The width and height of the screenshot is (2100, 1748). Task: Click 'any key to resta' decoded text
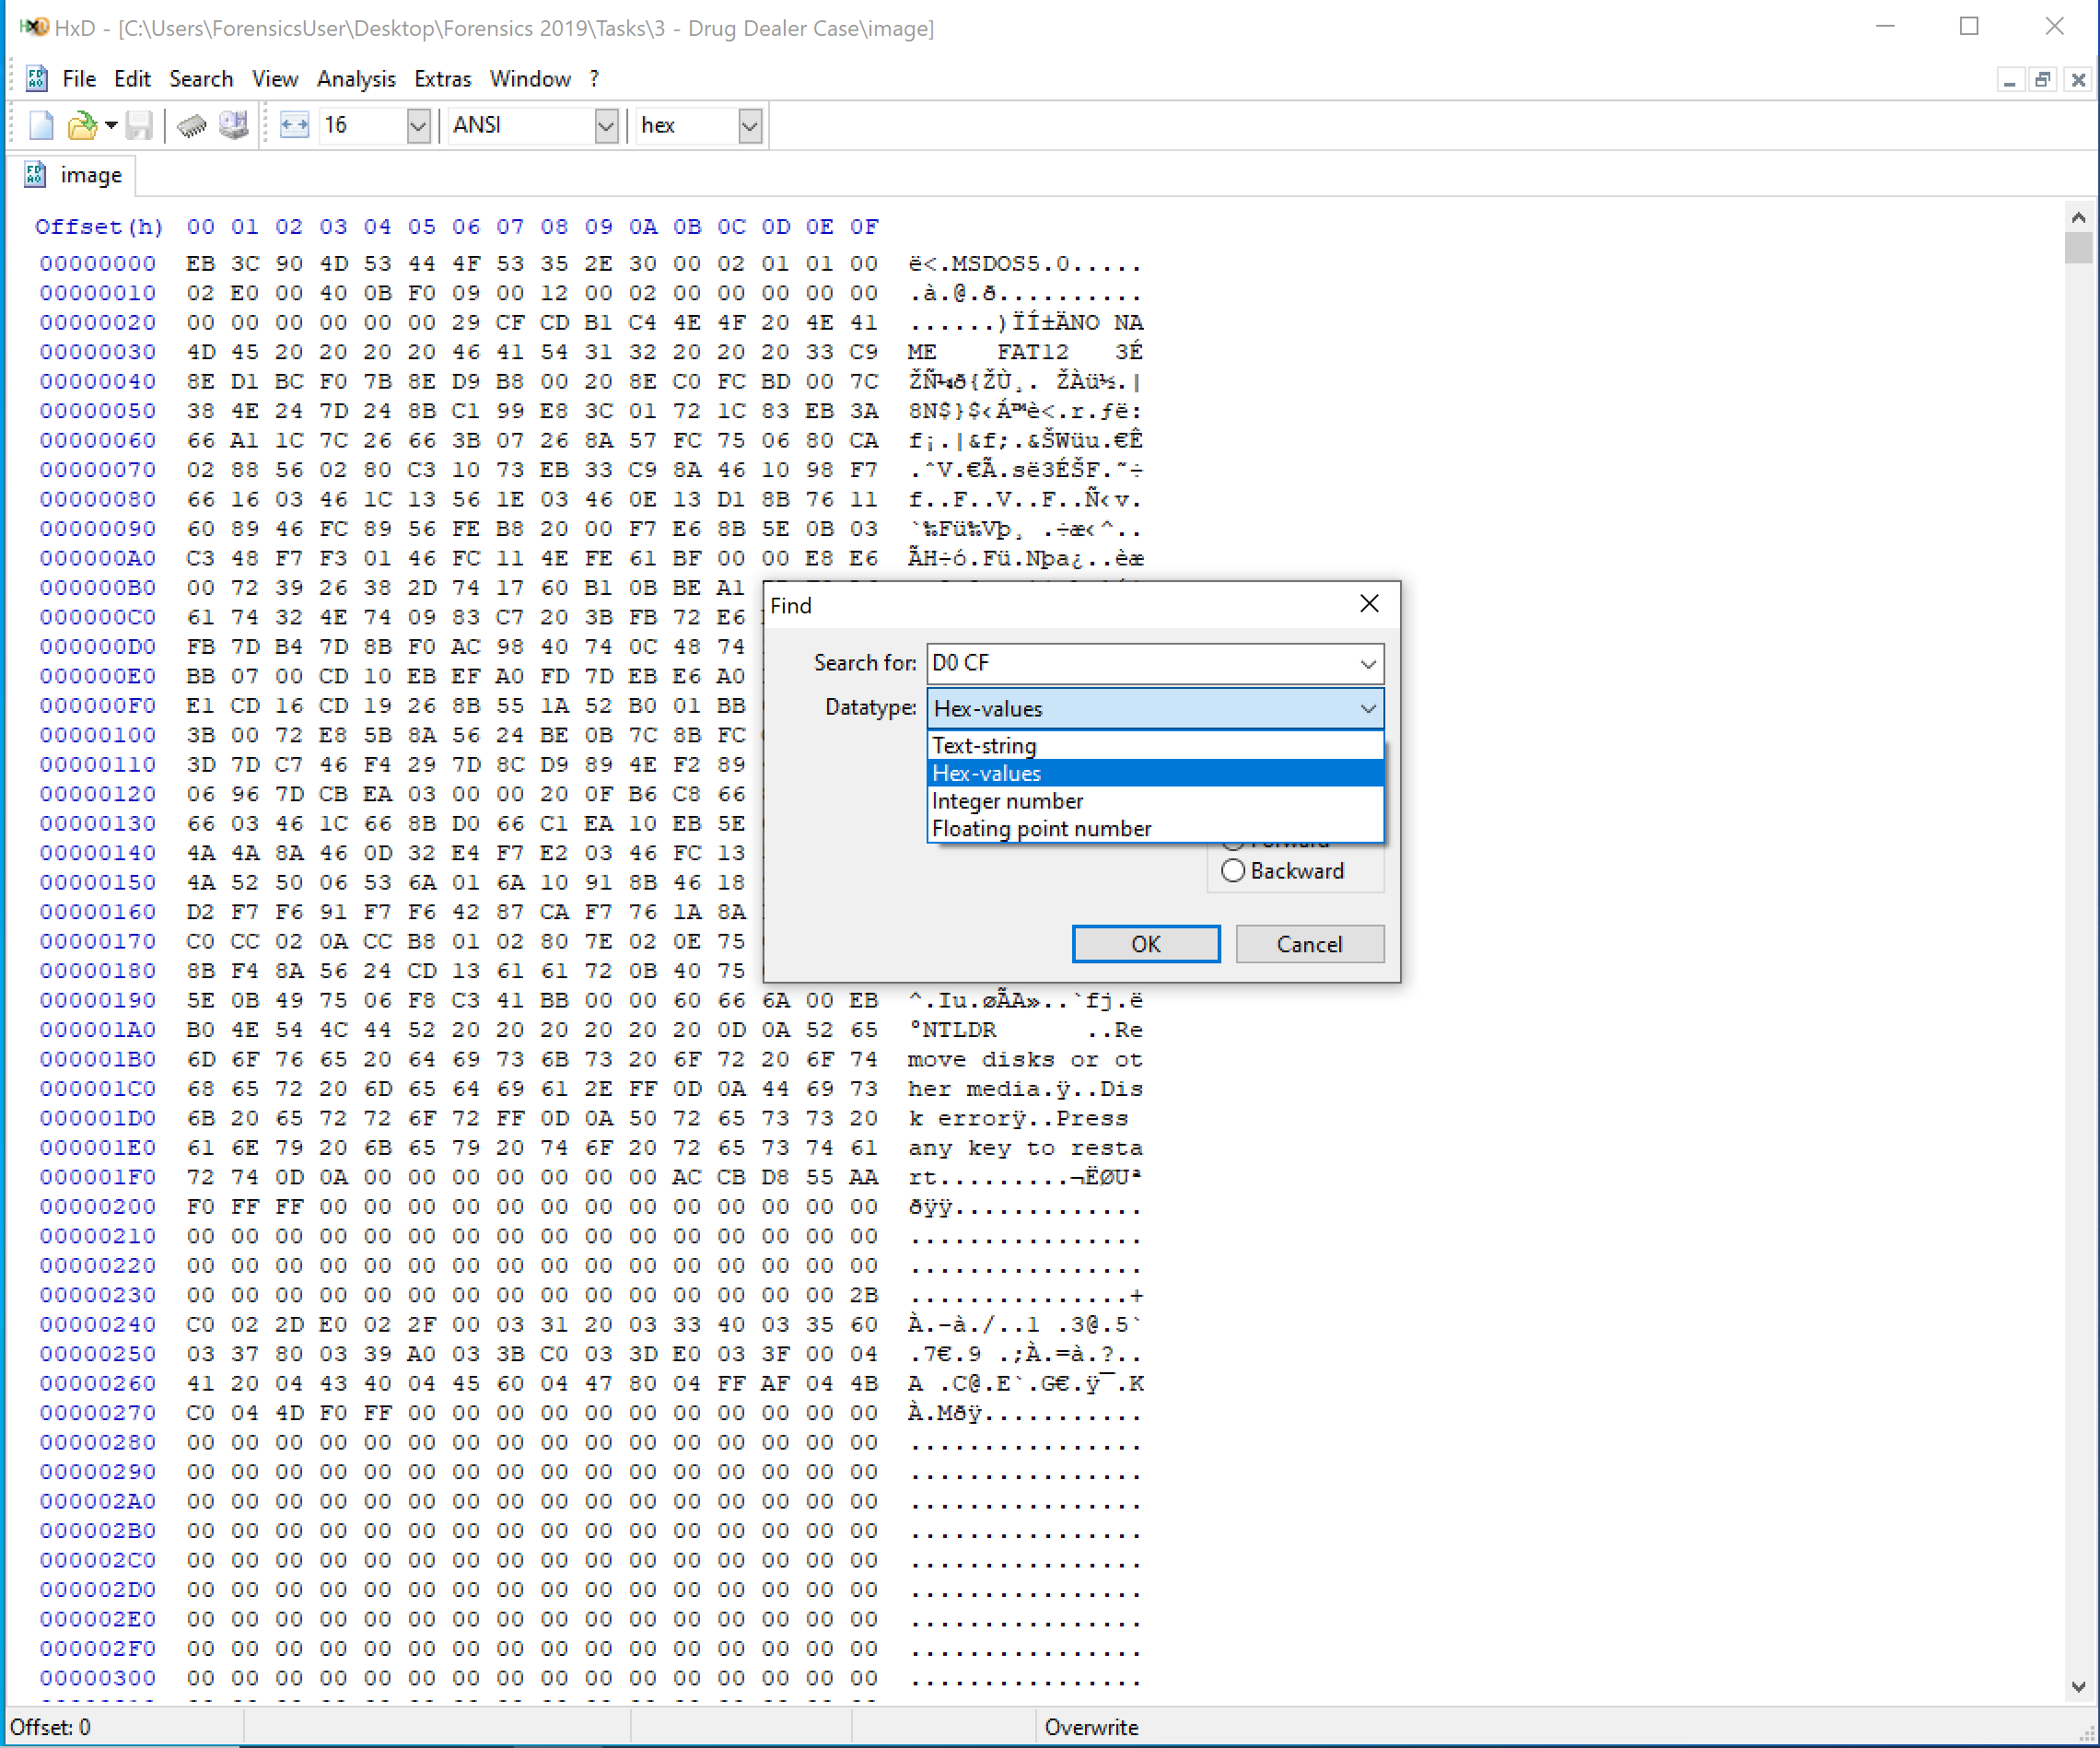pyautogui.click(x=1025, y=1148)
